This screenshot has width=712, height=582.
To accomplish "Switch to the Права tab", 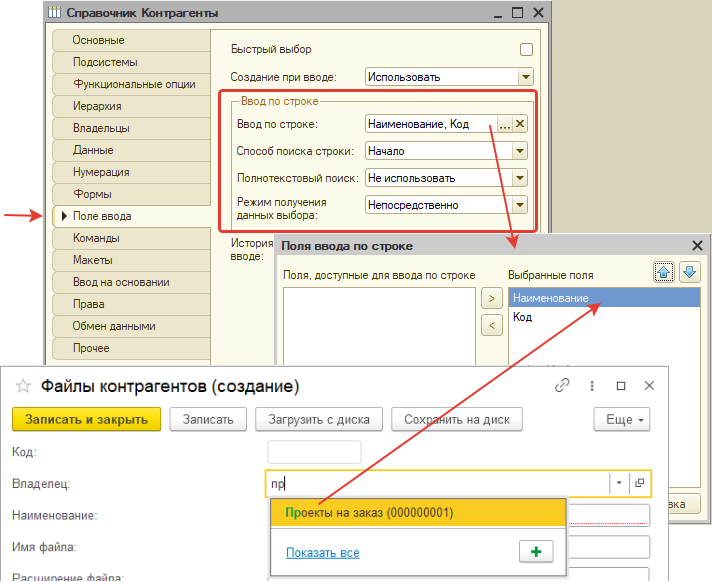I will pyautogui.click(x=131, y=304).
